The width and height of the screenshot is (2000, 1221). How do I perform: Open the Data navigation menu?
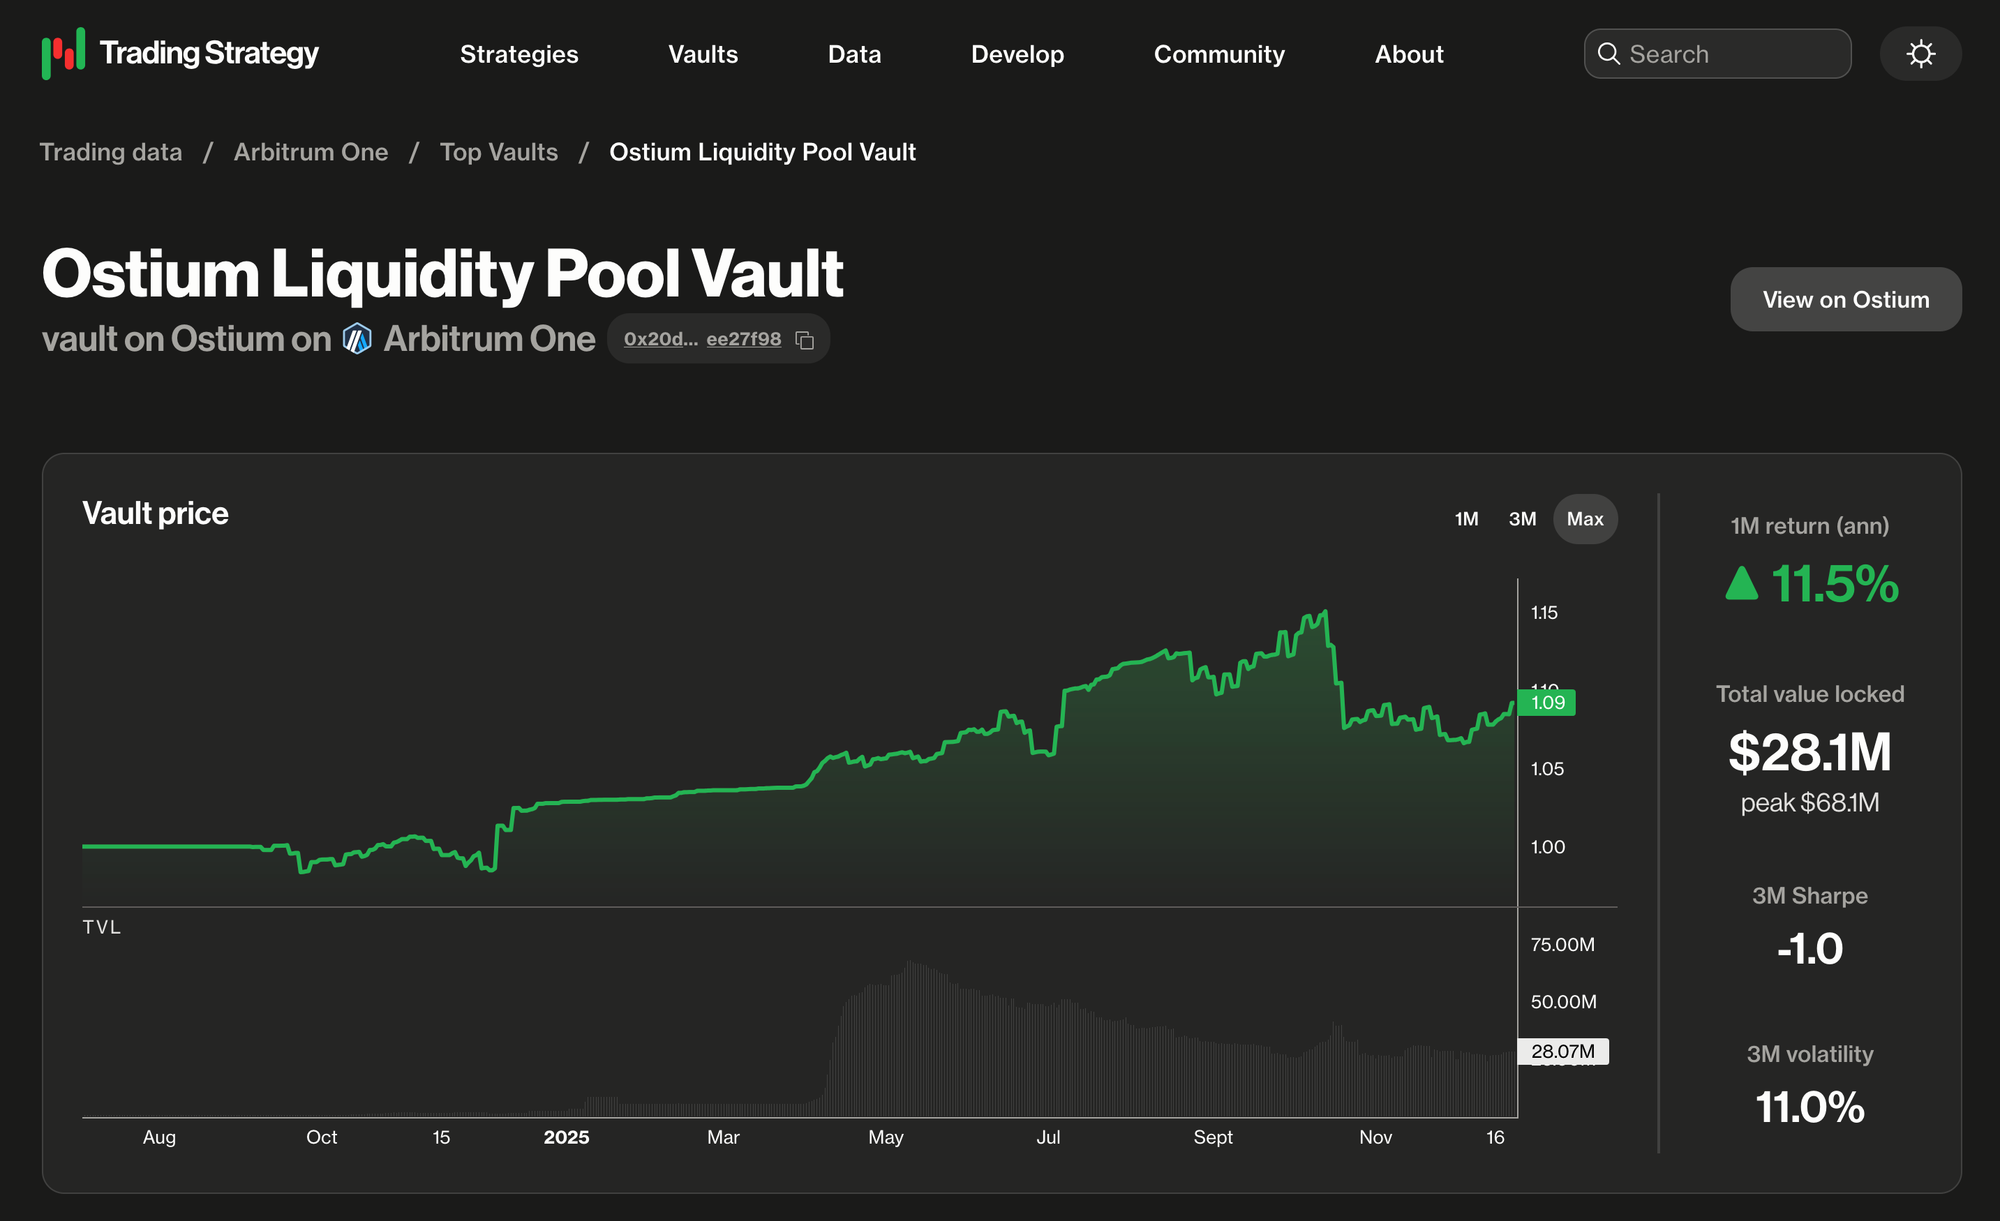(x=854, y=54)
